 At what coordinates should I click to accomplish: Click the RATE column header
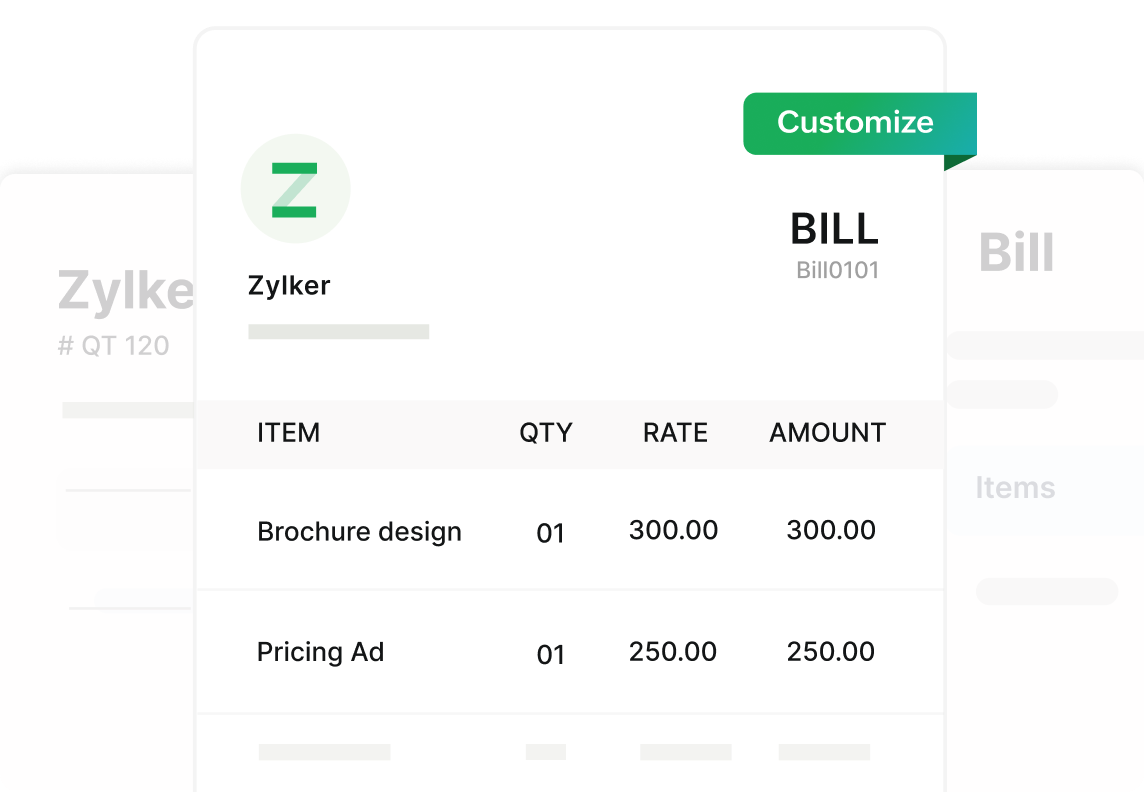point(675,432)
